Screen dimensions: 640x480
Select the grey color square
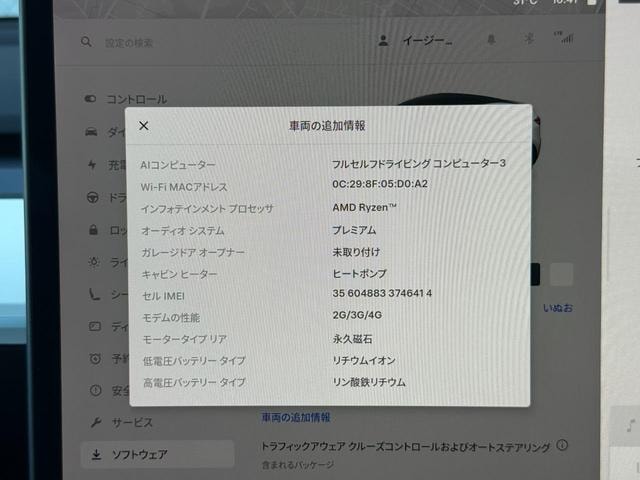pyautogui.click(x=562, y=274)
